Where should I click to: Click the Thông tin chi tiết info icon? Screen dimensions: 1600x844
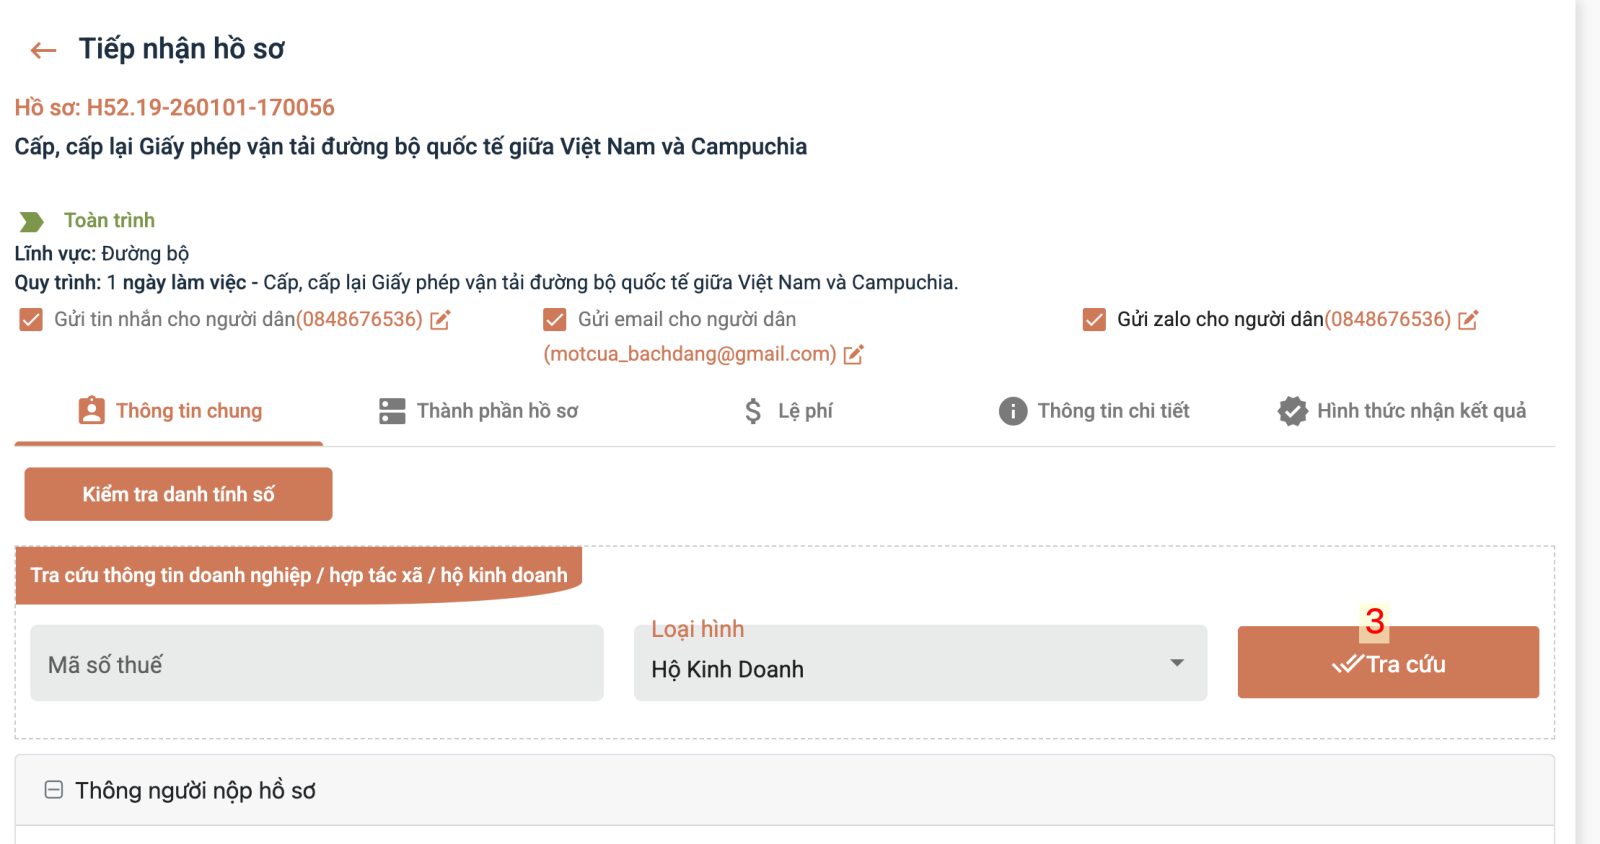click(x=1013, y=411)
